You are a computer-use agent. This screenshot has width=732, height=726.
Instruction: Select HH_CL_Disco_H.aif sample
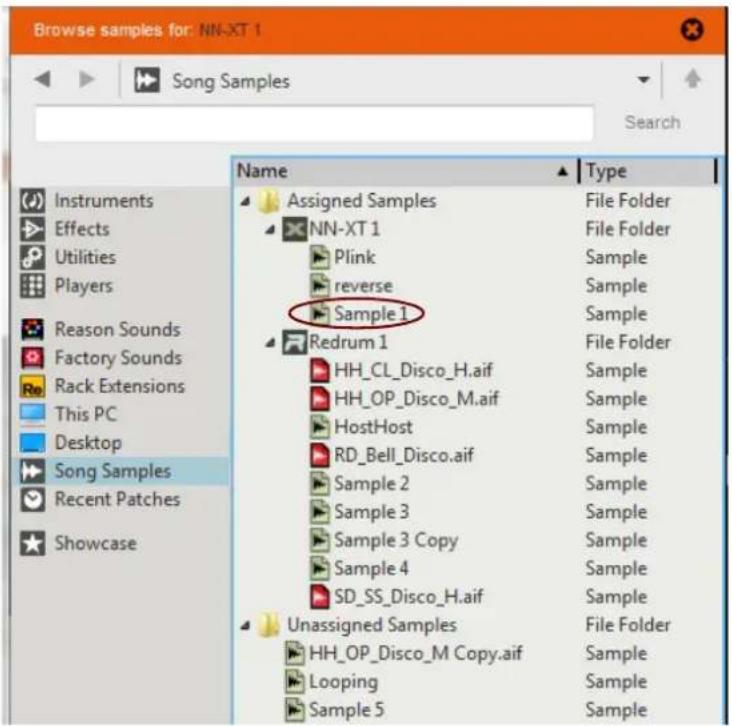413,371
